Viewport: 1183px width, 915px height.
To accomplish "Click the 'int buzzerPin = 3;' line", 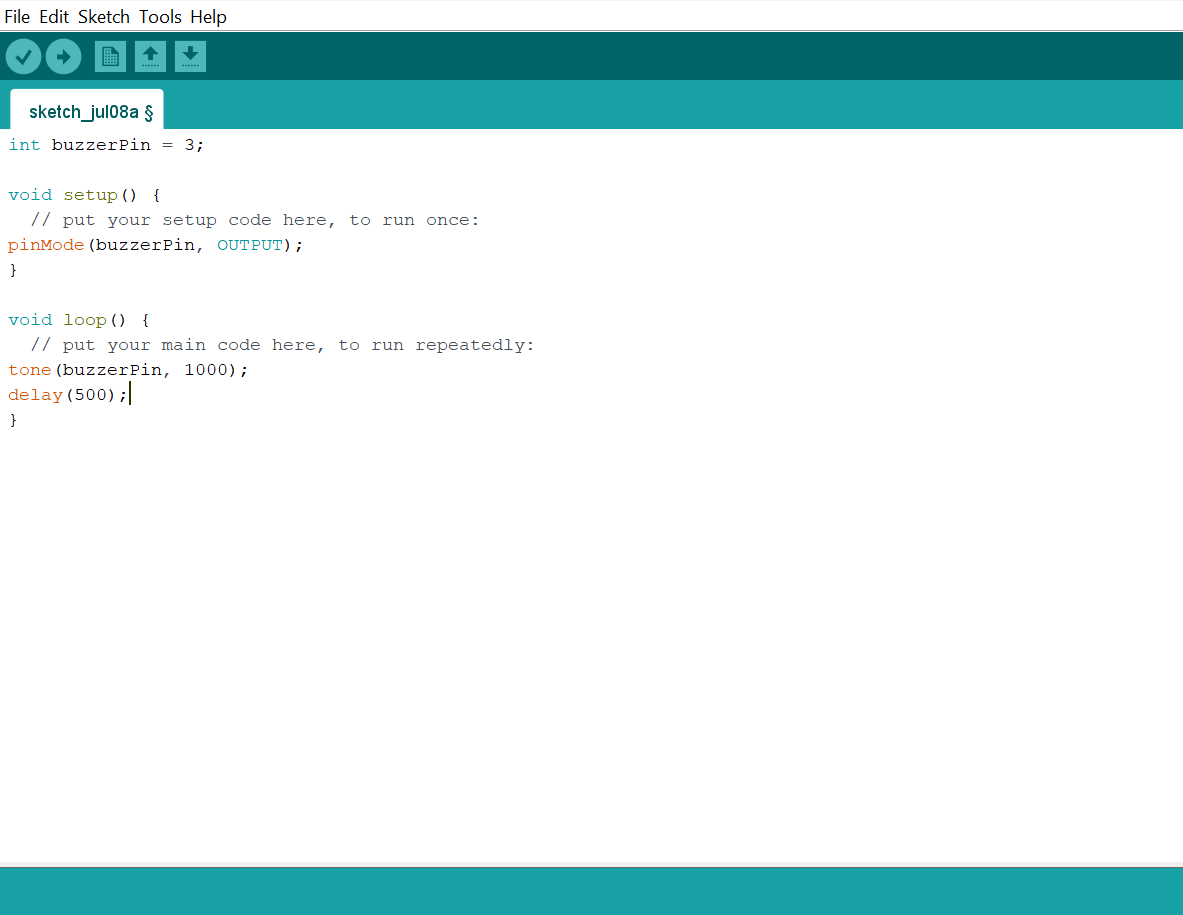I will click(x=106, y=145).
